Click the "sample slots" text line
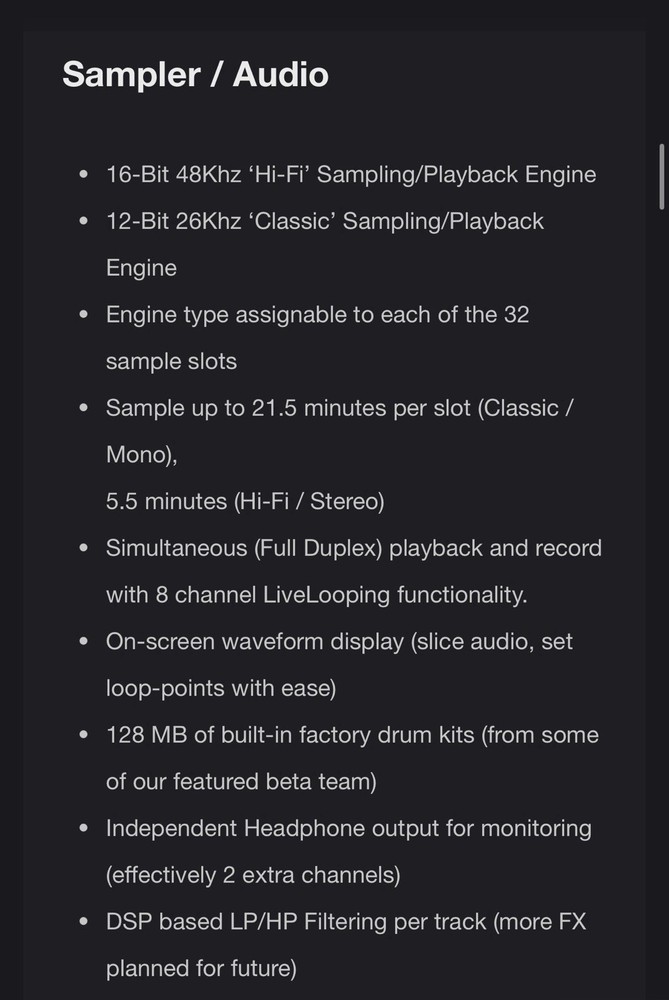Viewport: 669px width, 1000px height. tap(171, 361)
